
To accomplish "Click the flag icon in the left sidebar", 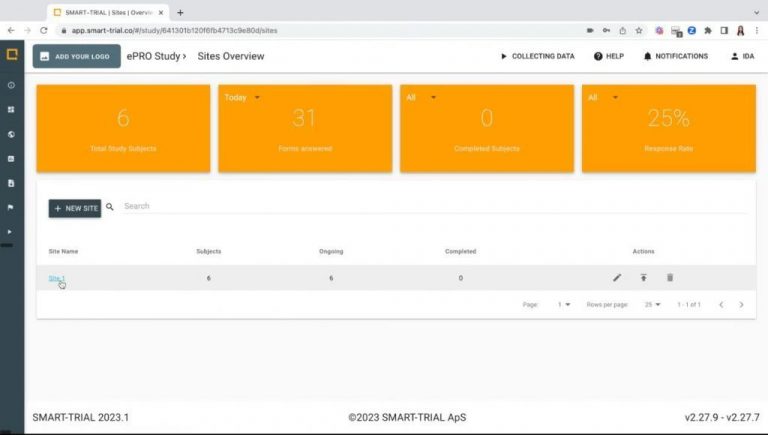I will [x=11, y=208].
